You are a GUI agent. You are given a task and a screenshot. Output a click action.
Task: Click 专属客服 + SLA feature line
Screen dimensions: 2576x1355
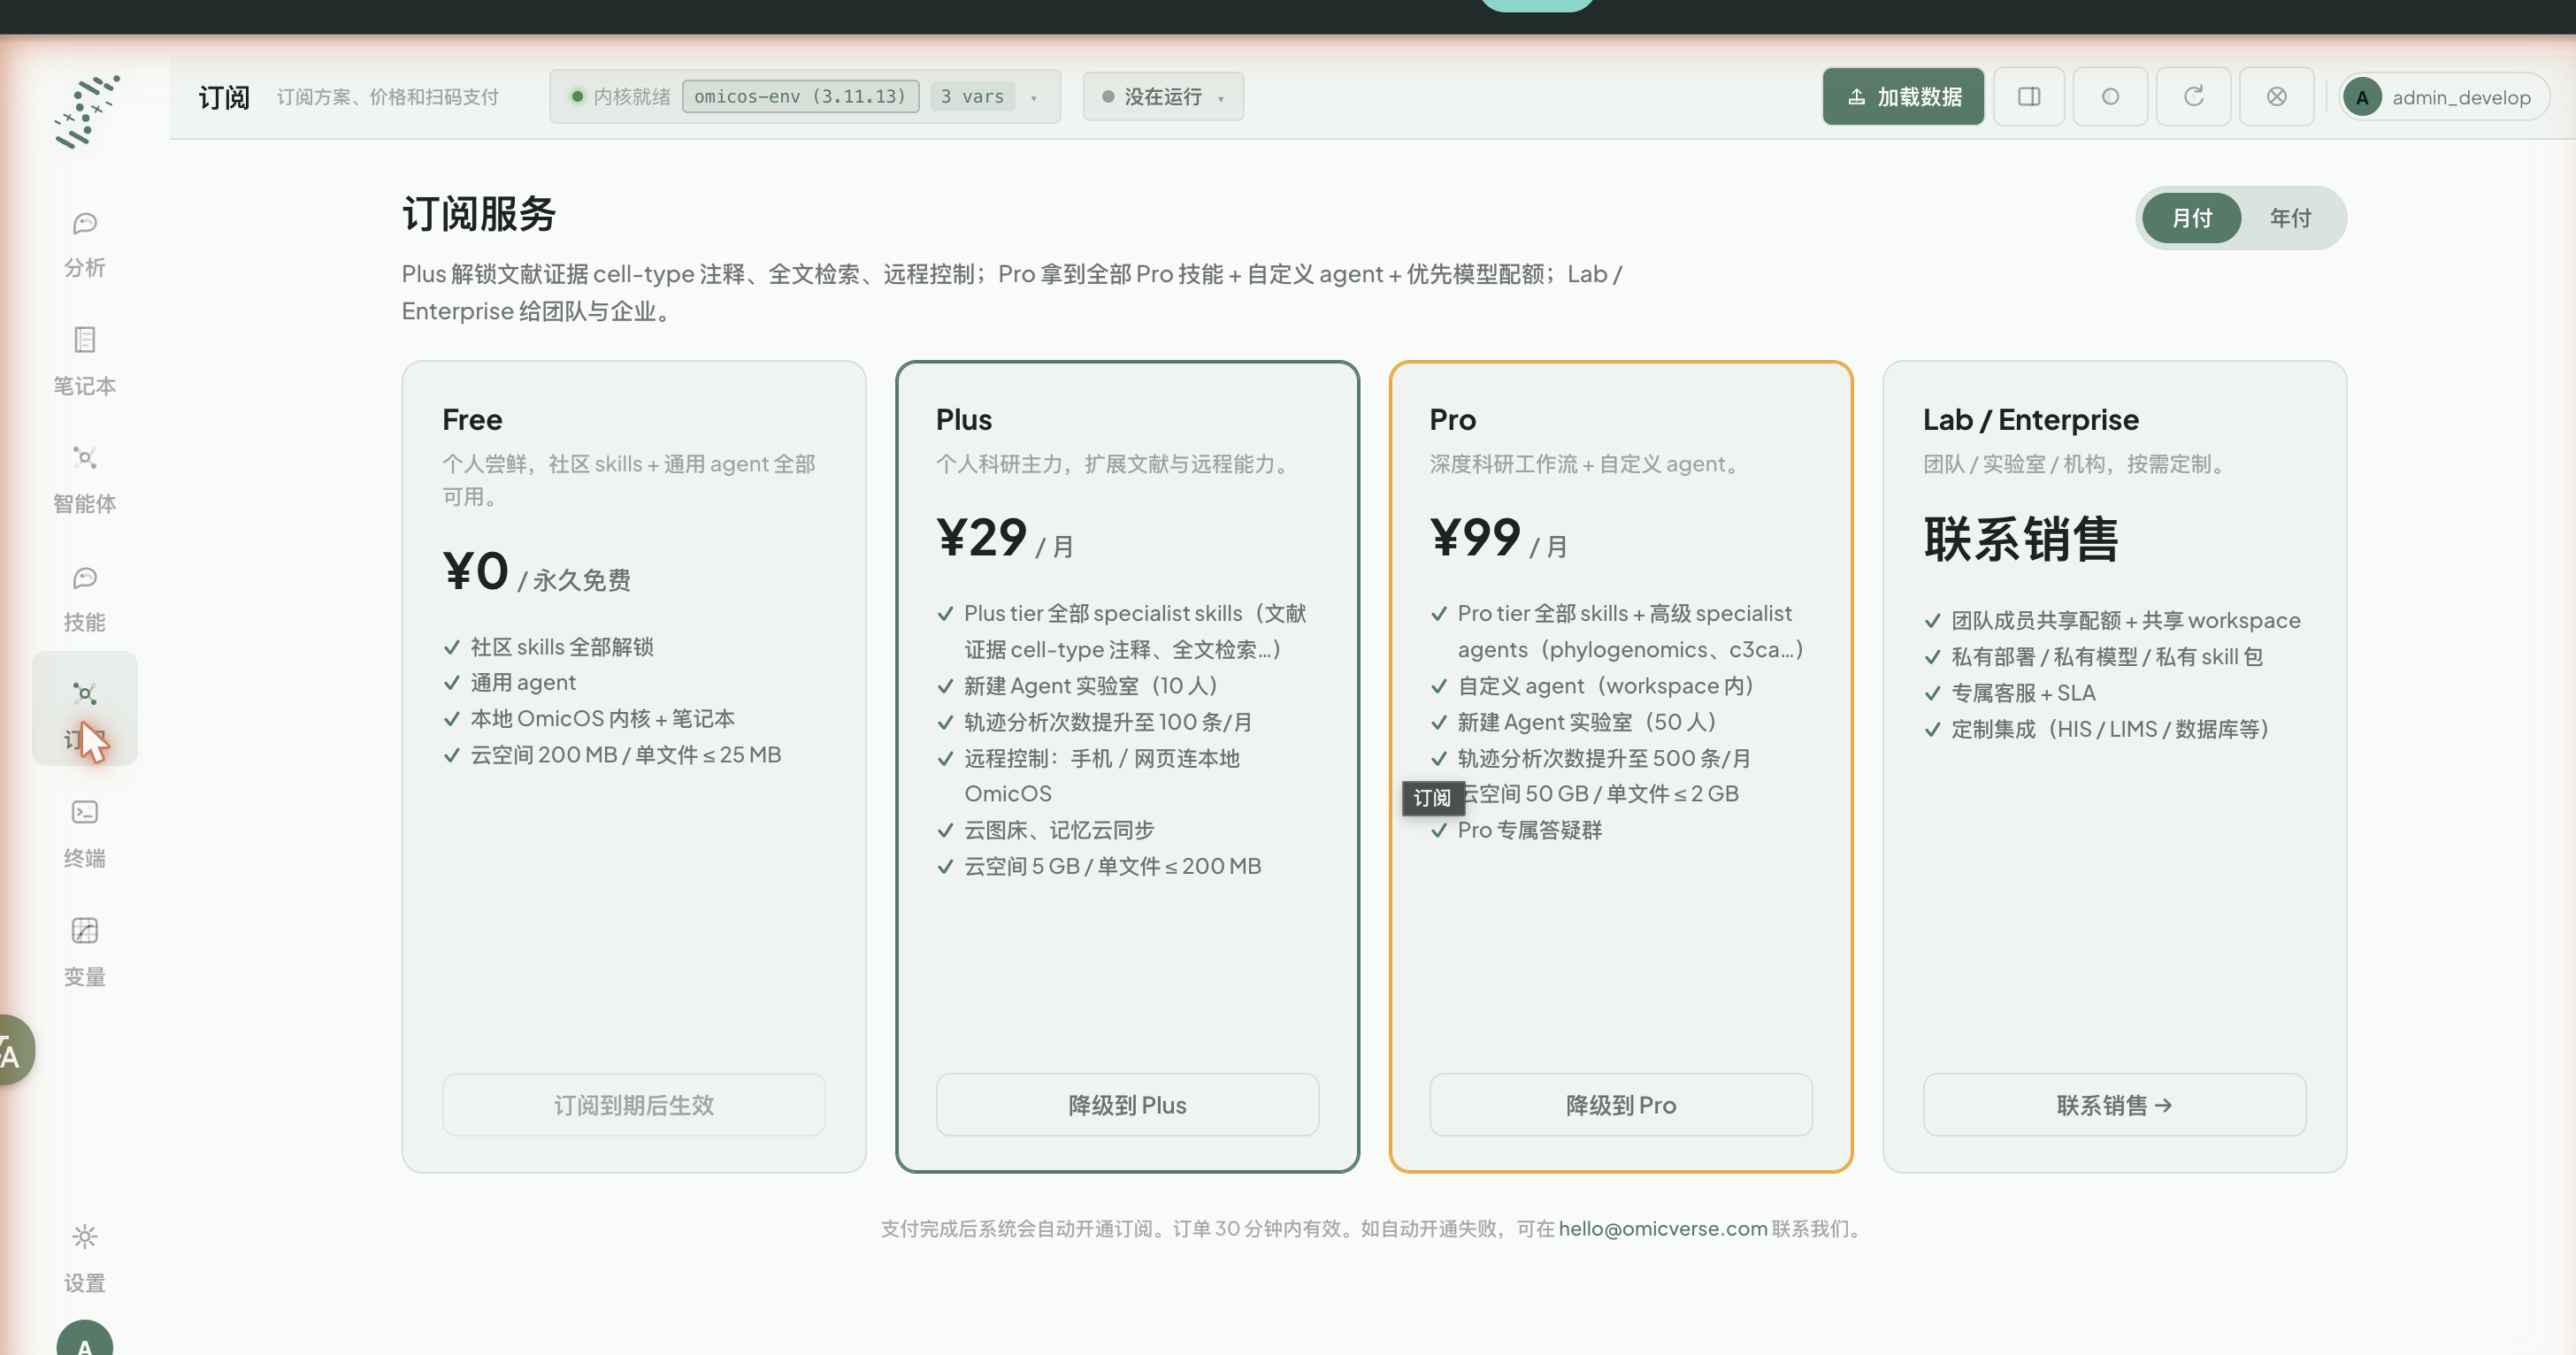pyautogui.click(x=2023, y=693)
